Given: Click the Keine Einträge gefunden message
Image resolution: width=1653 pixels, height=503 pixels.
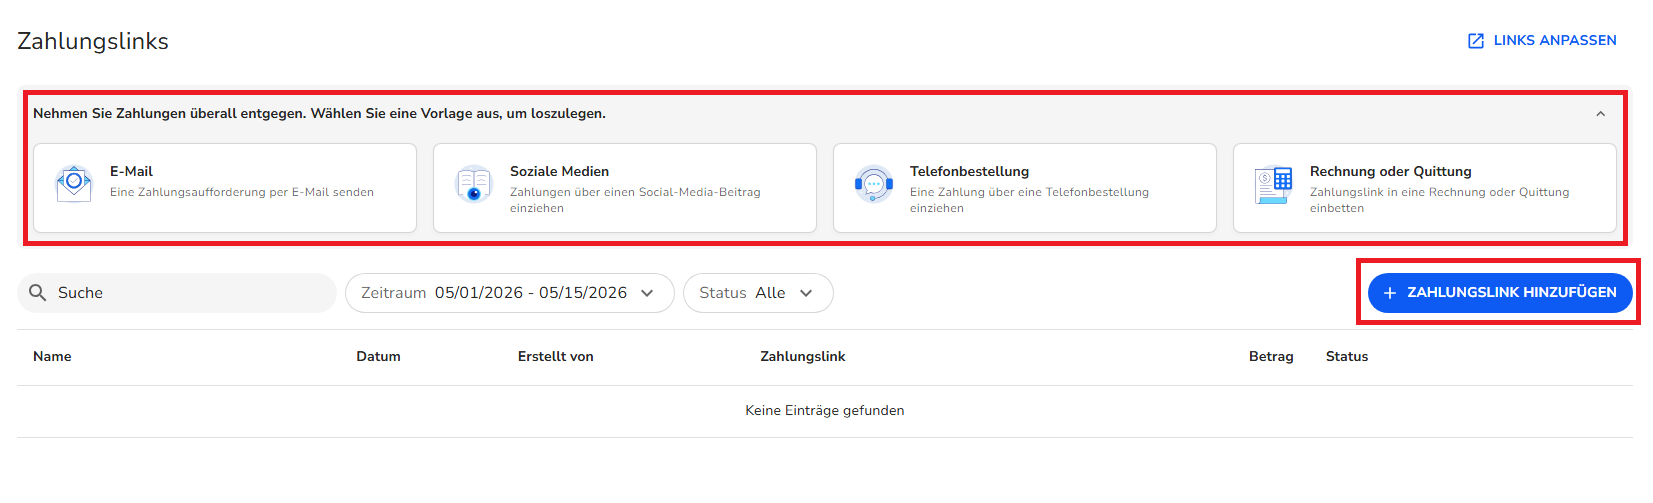Looking at the screenshot, I should tap(825, 411).
